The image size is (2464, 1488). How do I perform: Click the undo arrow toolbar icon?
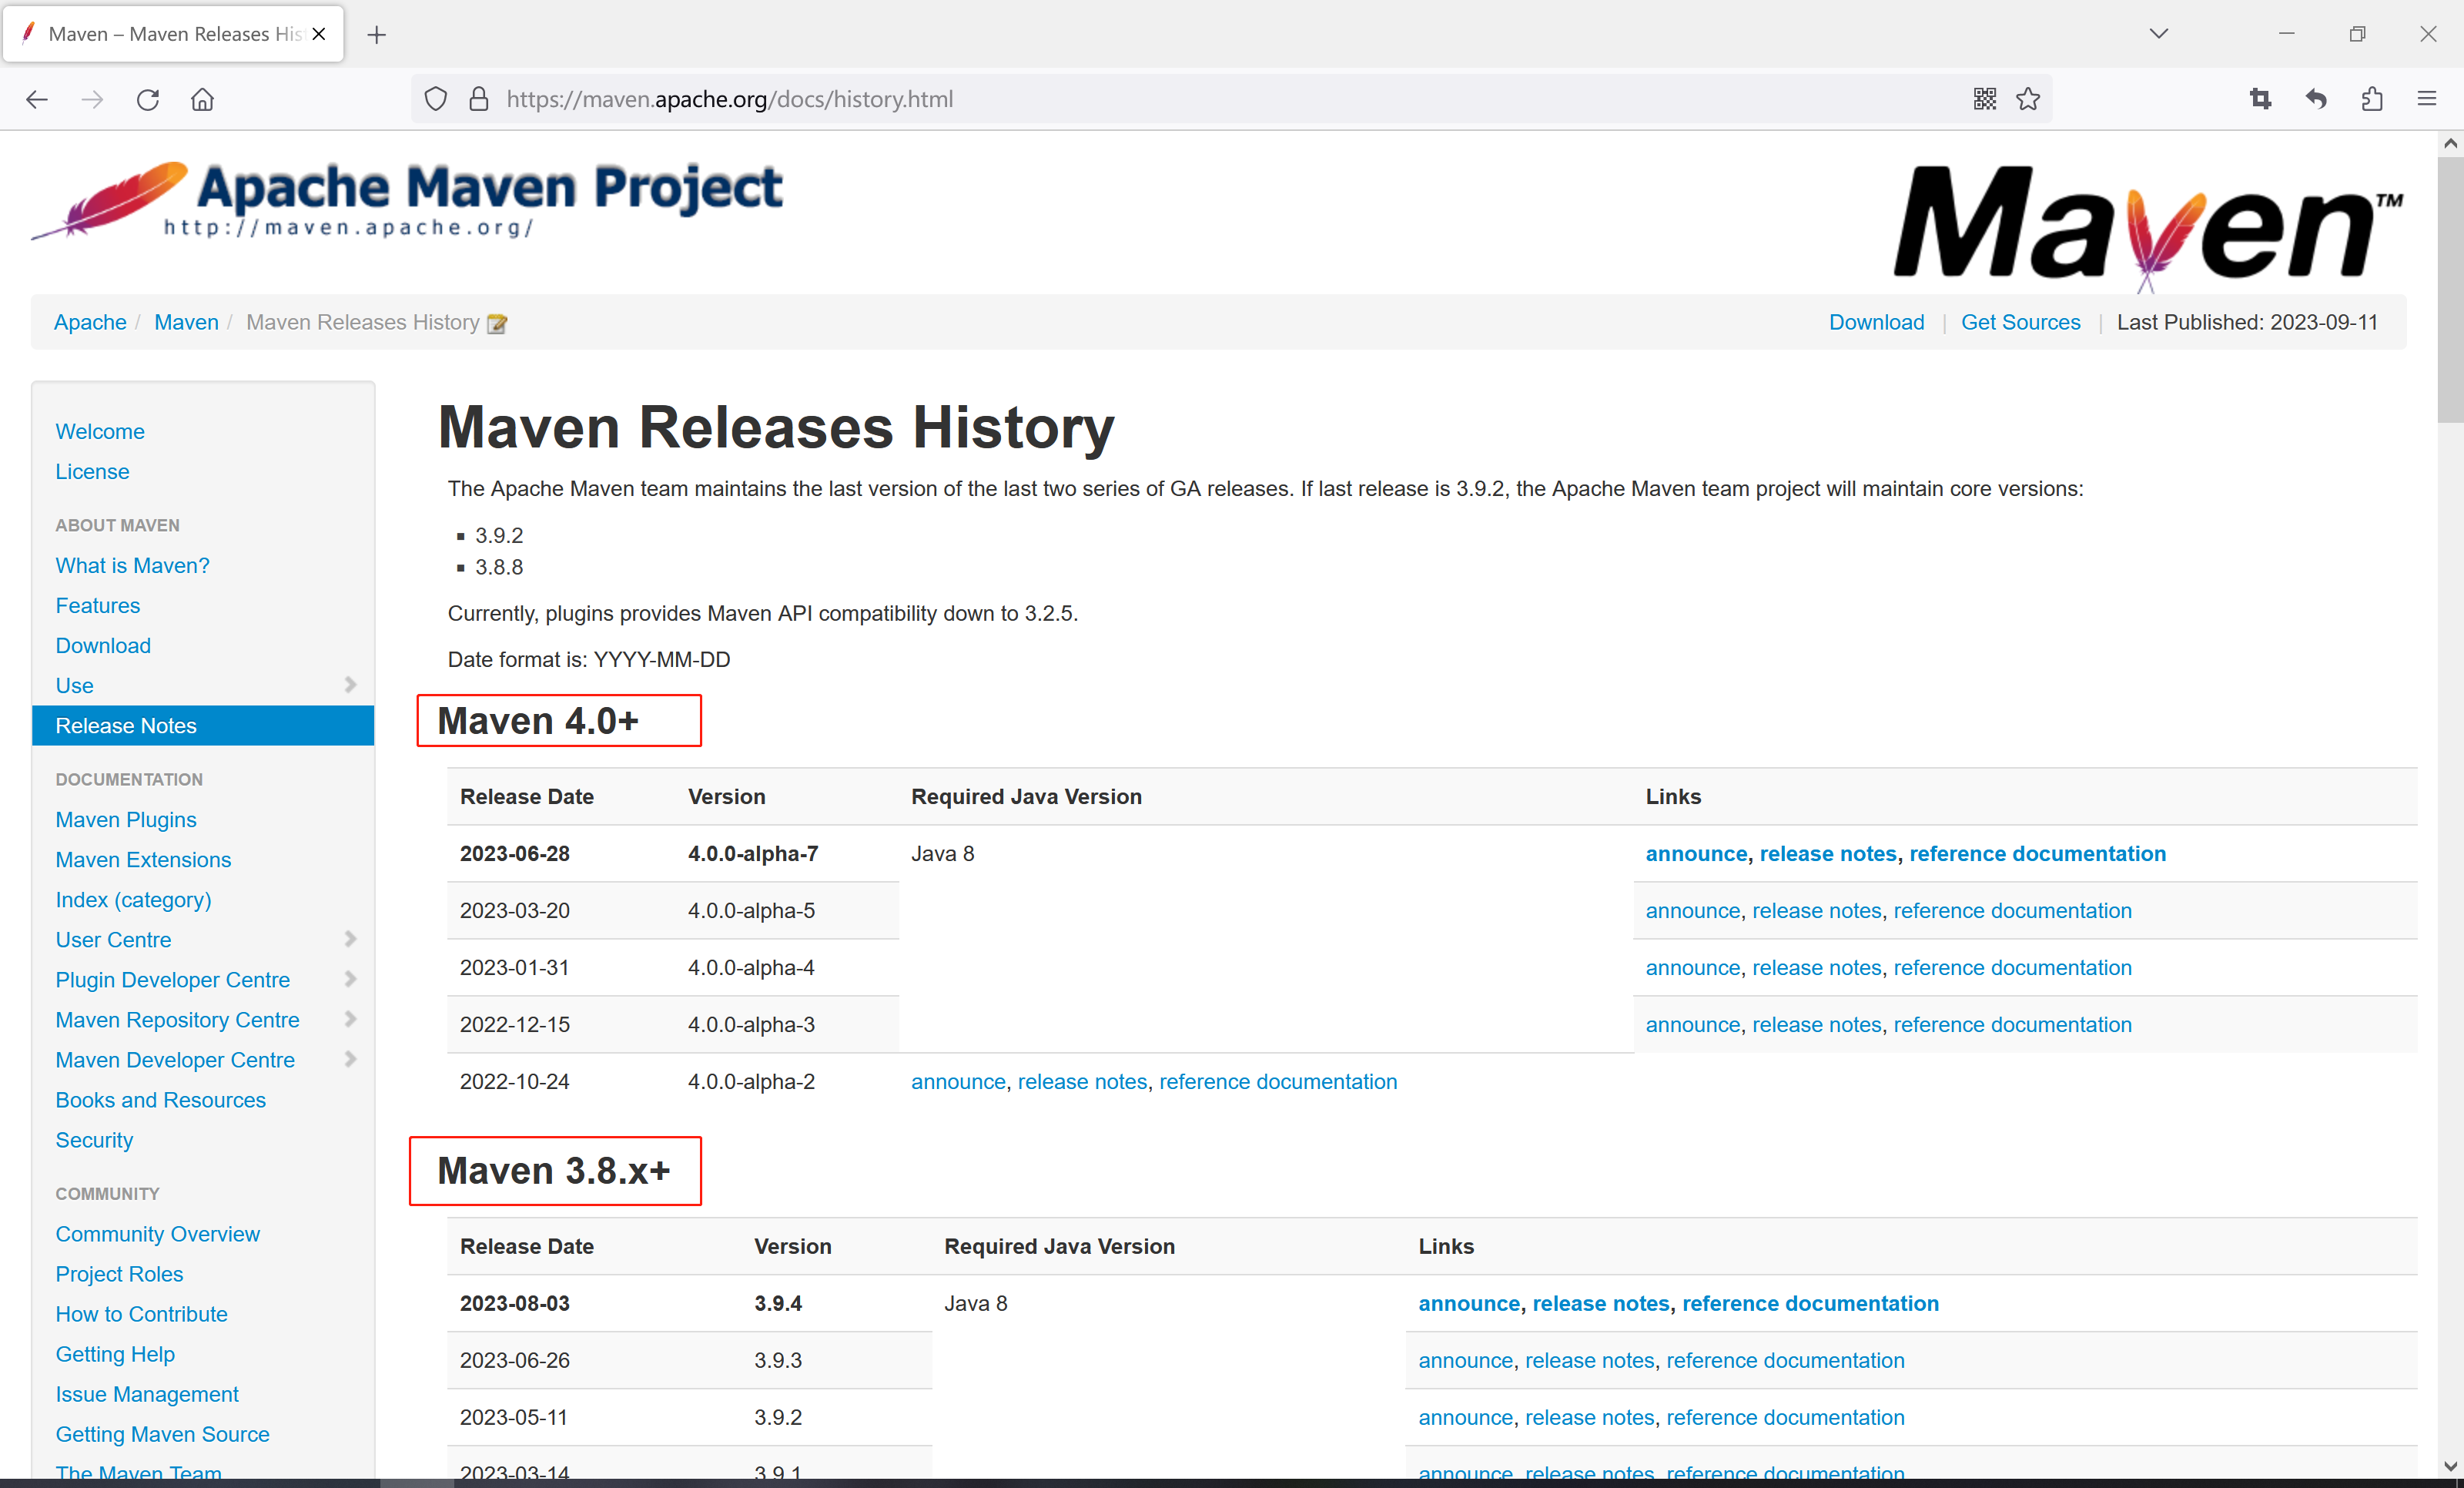tap(2316, 99)
